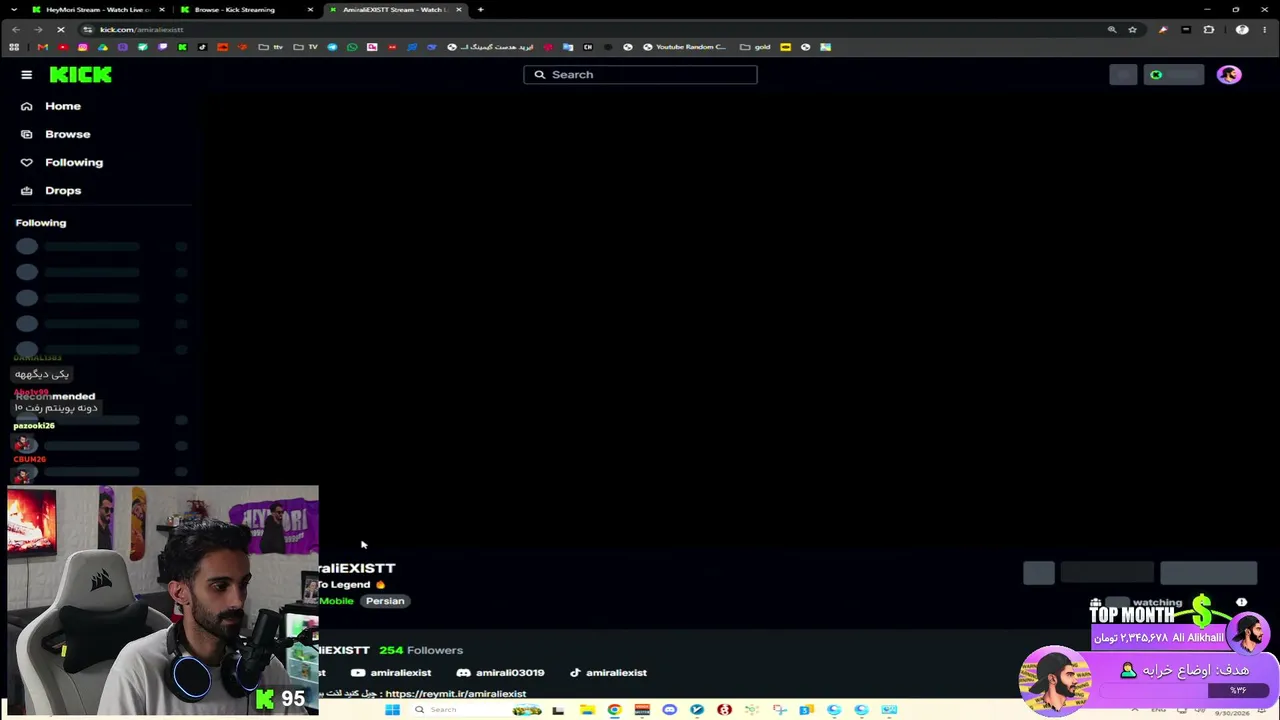This screenshot has width=1280, height=720.
Task: Open the tab search dropdown arrow
Action: click(15, 10)
